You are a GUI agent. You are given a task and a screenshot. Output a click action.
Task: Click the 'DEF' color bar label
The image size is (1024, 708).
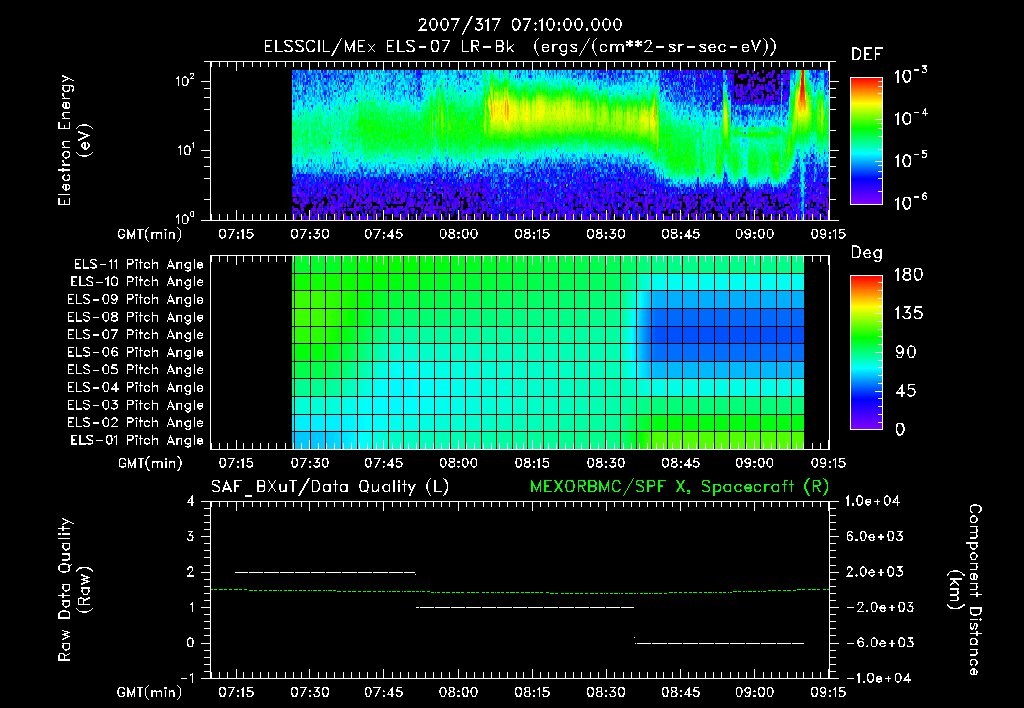point(867,55)
